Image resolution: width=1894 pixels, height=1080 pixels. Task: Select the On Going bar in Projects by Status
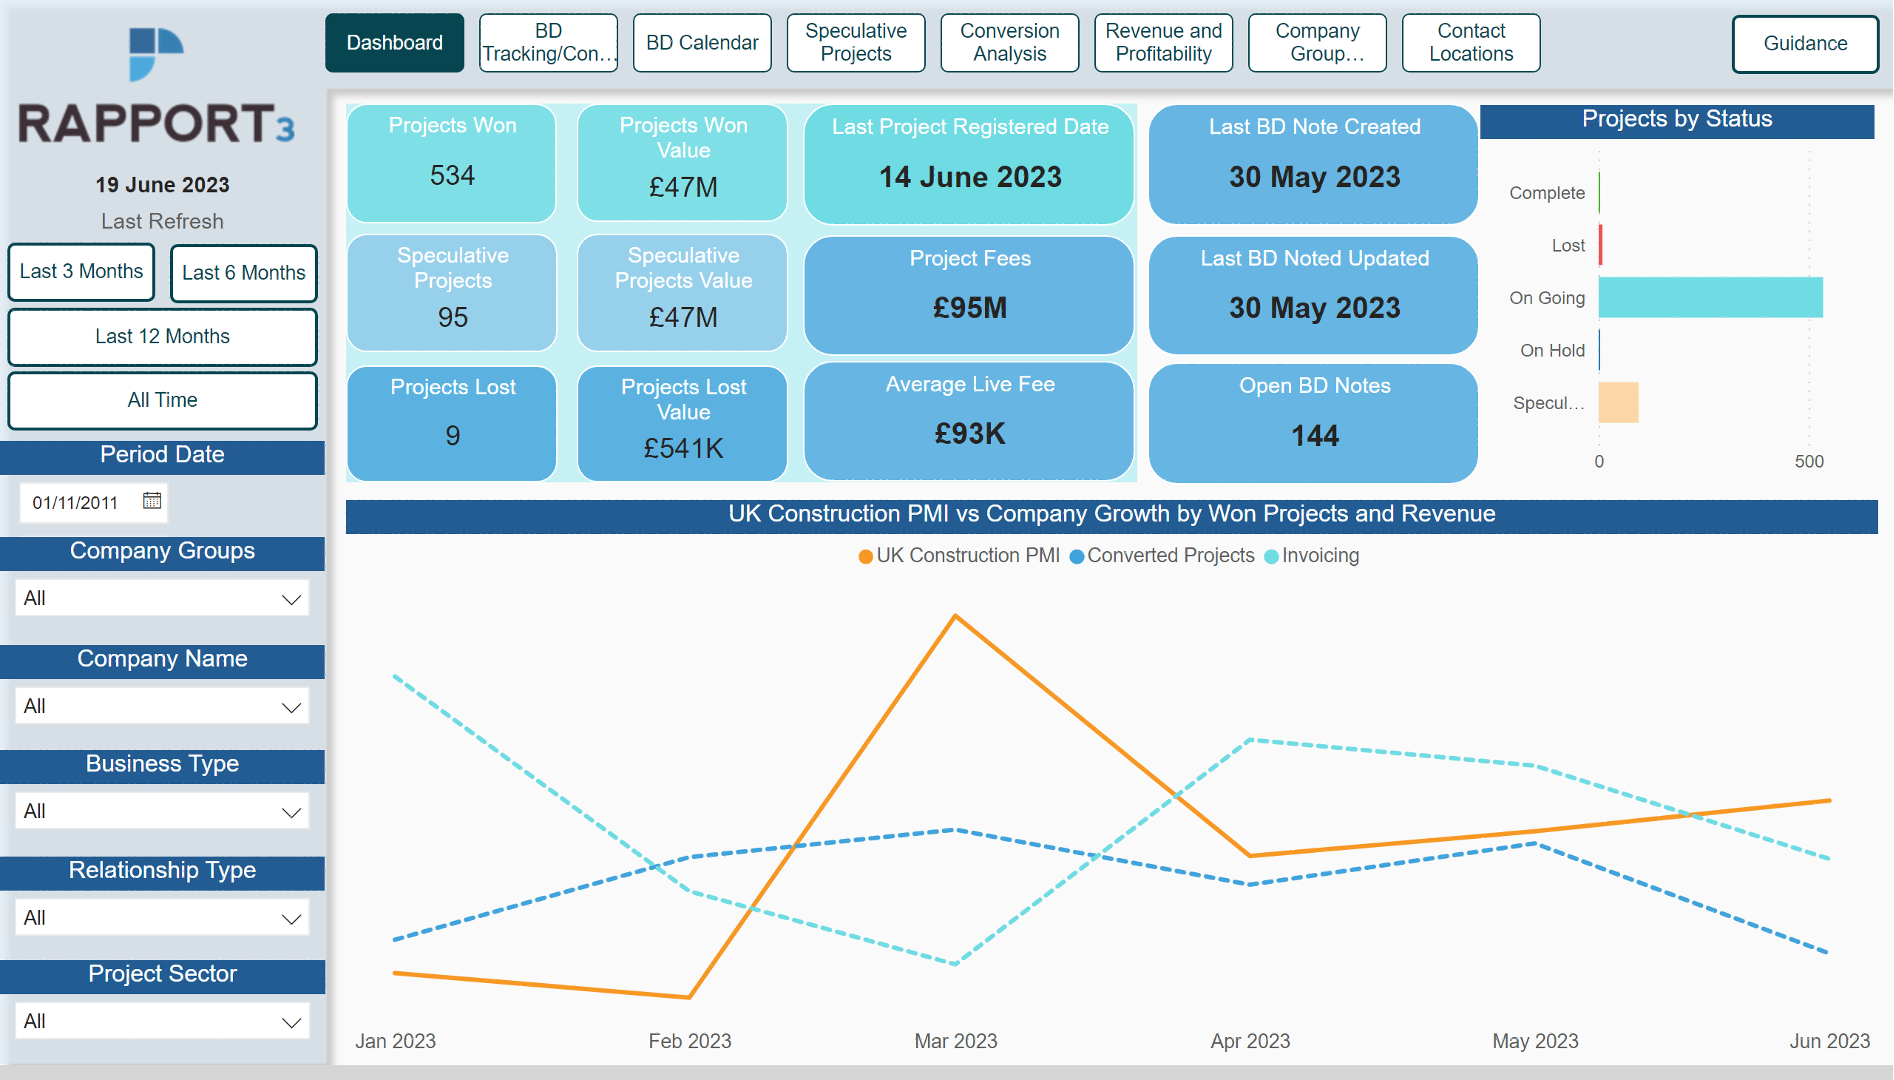coord(1710,297)
